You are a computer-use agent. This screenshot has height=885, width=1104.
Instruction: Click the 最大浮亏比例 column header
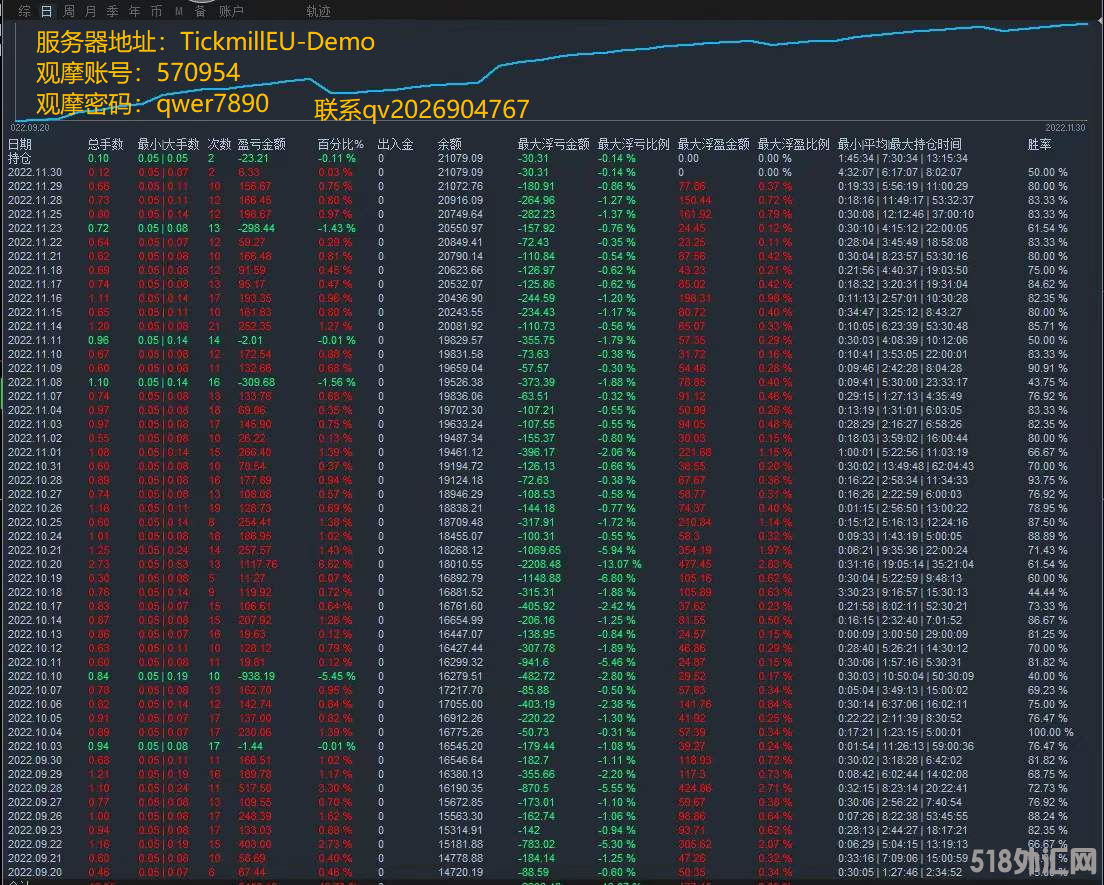click(x=633, y=144)
